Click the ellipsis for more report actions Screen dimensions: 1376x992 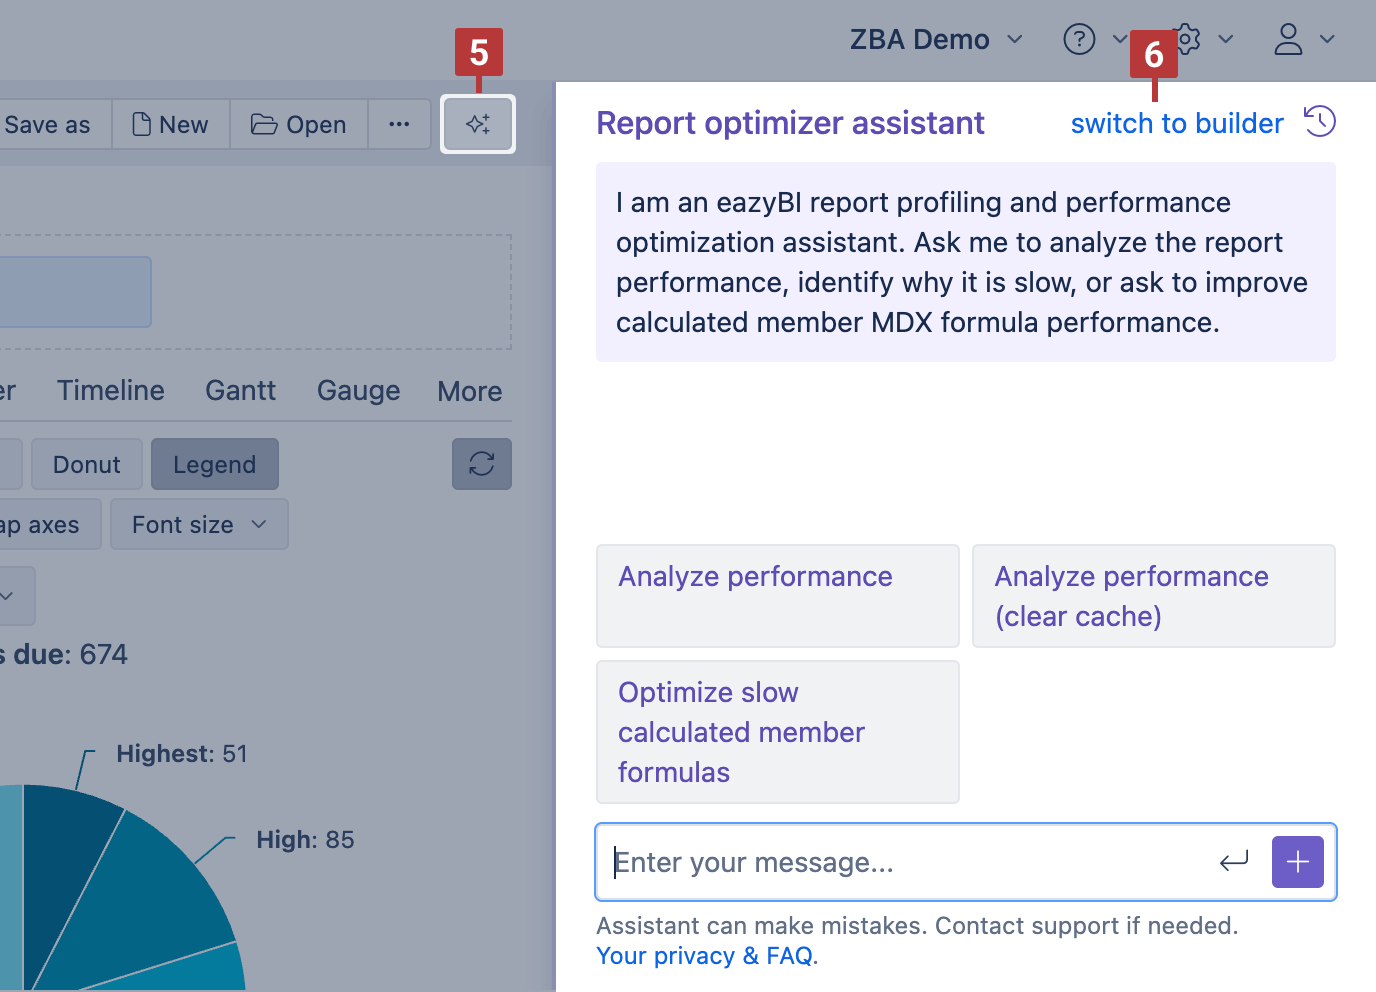pyautogui.click(x=399, y=124)
